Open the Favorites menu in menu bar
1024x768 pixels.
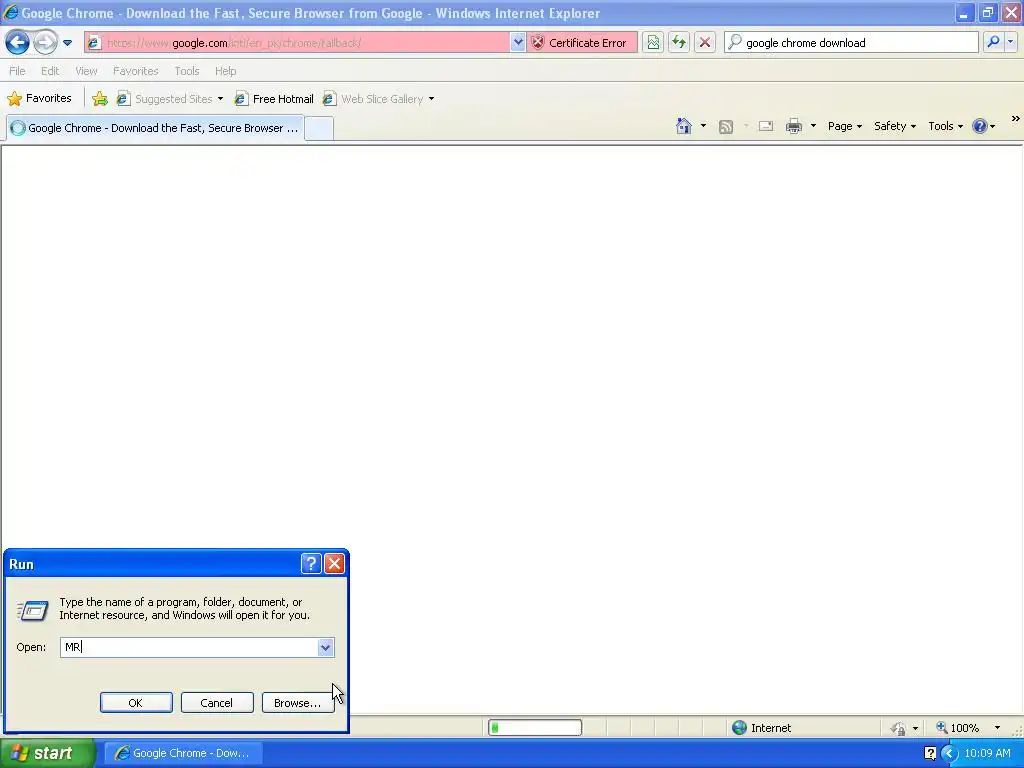[135, 71]
